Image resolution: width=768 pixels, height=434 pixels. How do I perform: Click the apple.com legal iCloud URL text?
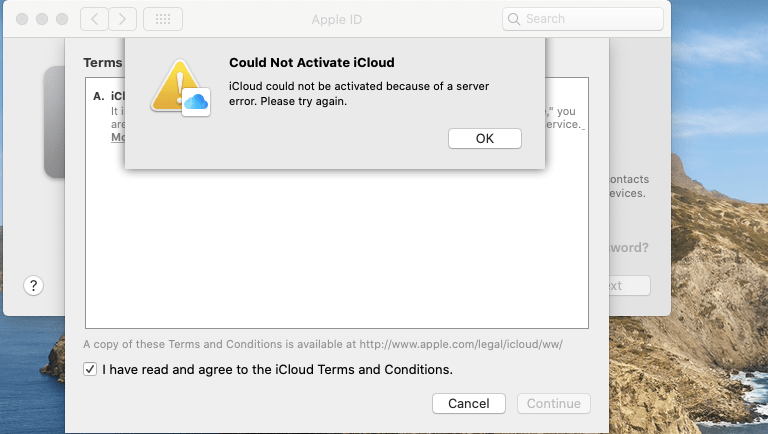tap(462, 345)
